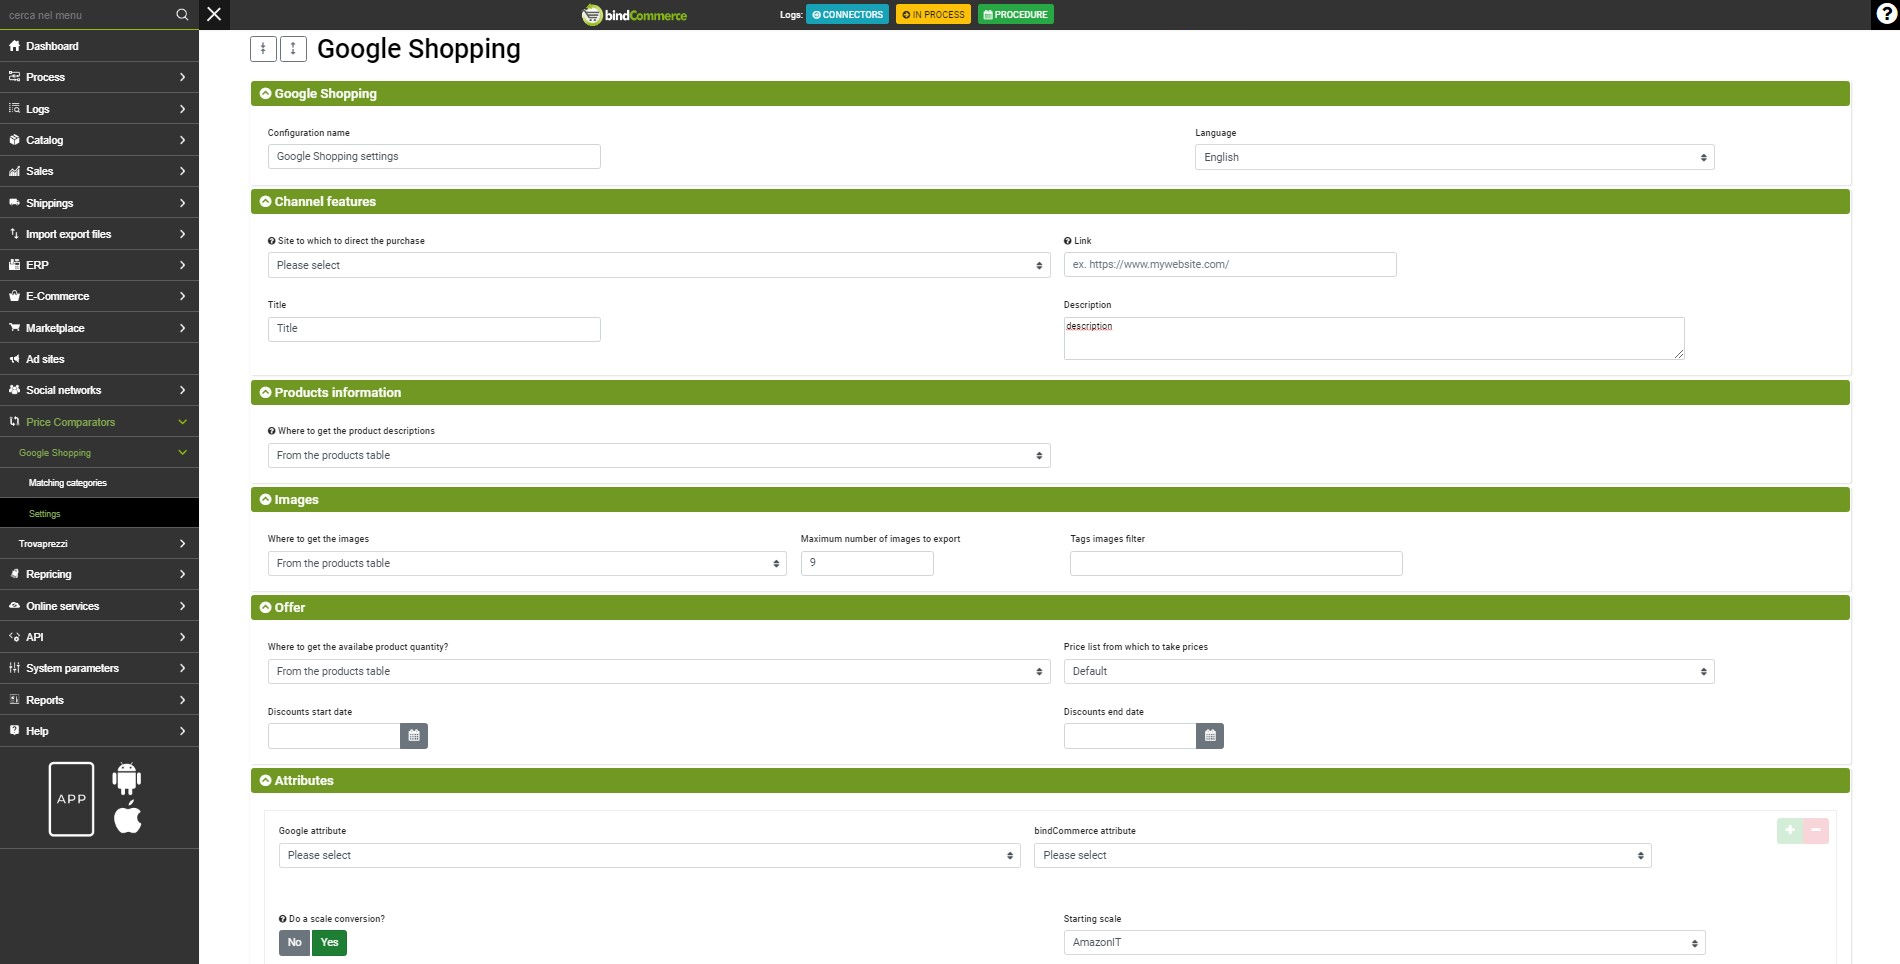The image size is (1900, 964).
Task: Click the IN PROCESS logs button
Action: pos(933,15)
